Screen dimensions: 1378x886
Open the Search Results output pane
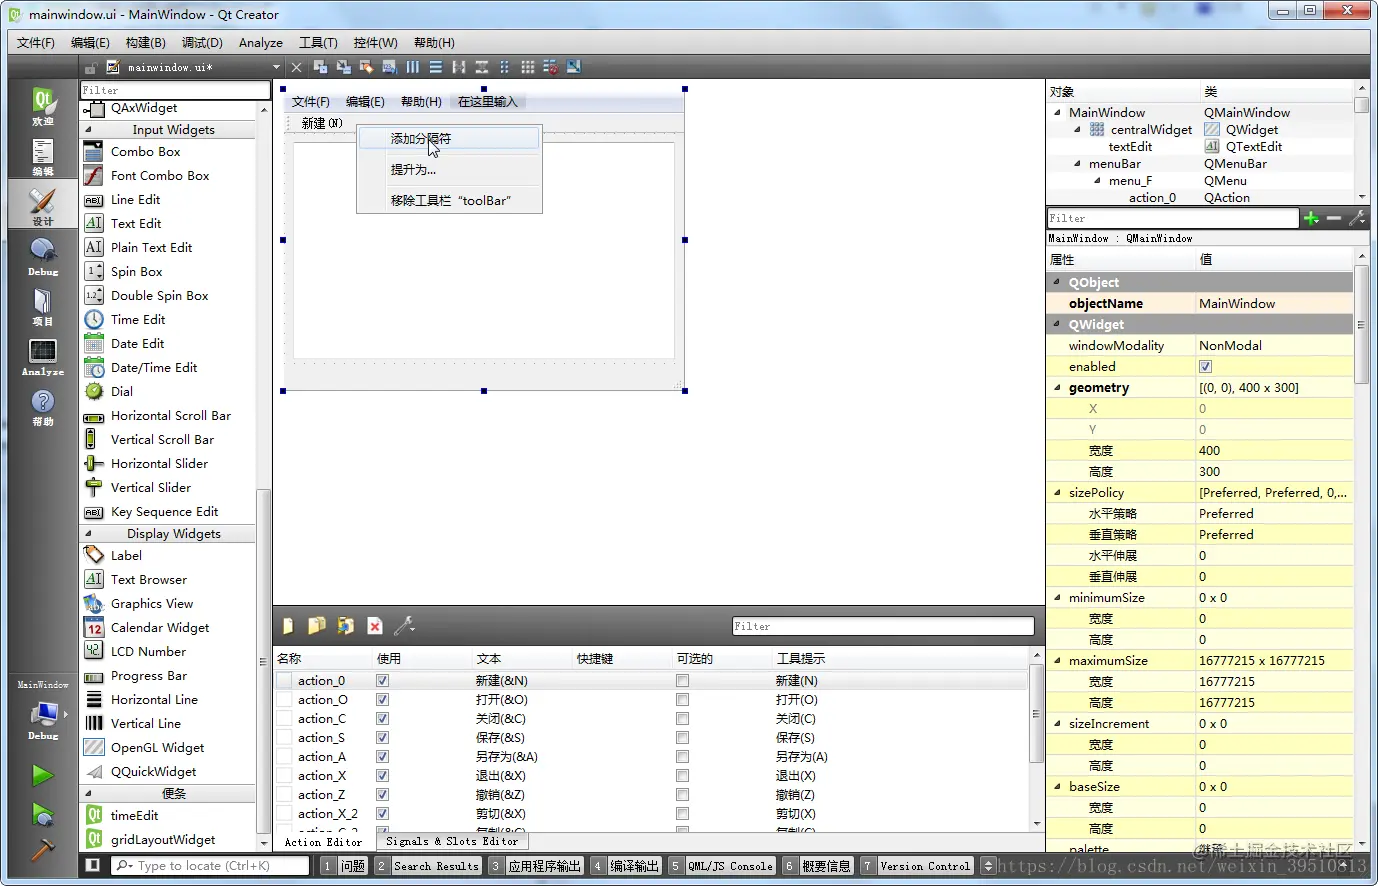click(x=428, y=866)
